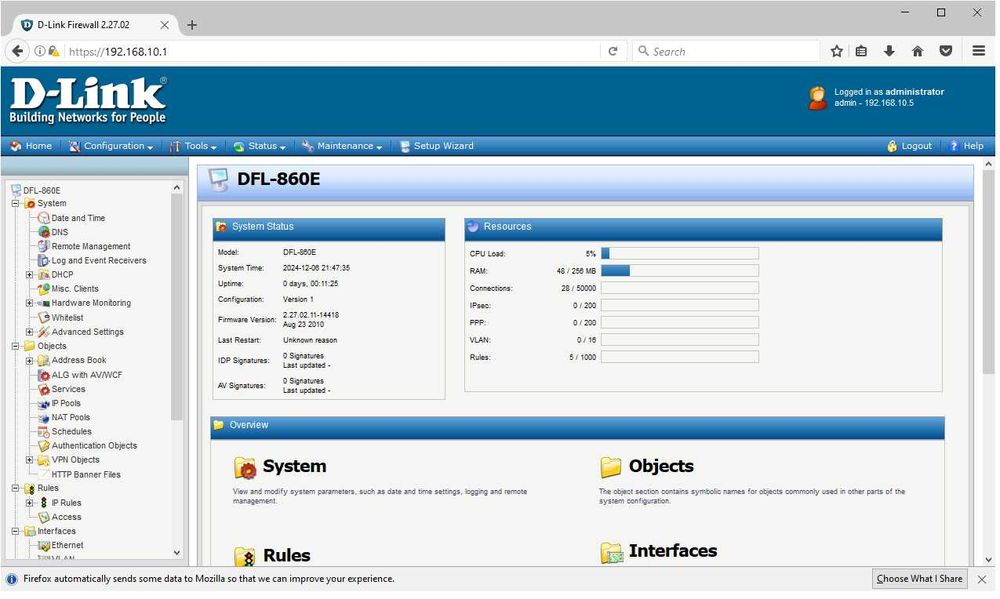Image resolution: width=1000 pixels, height=599 pixels.
Task: Open the Pocket shield icon
Action: pyautogui.click(x=946, y=52)
